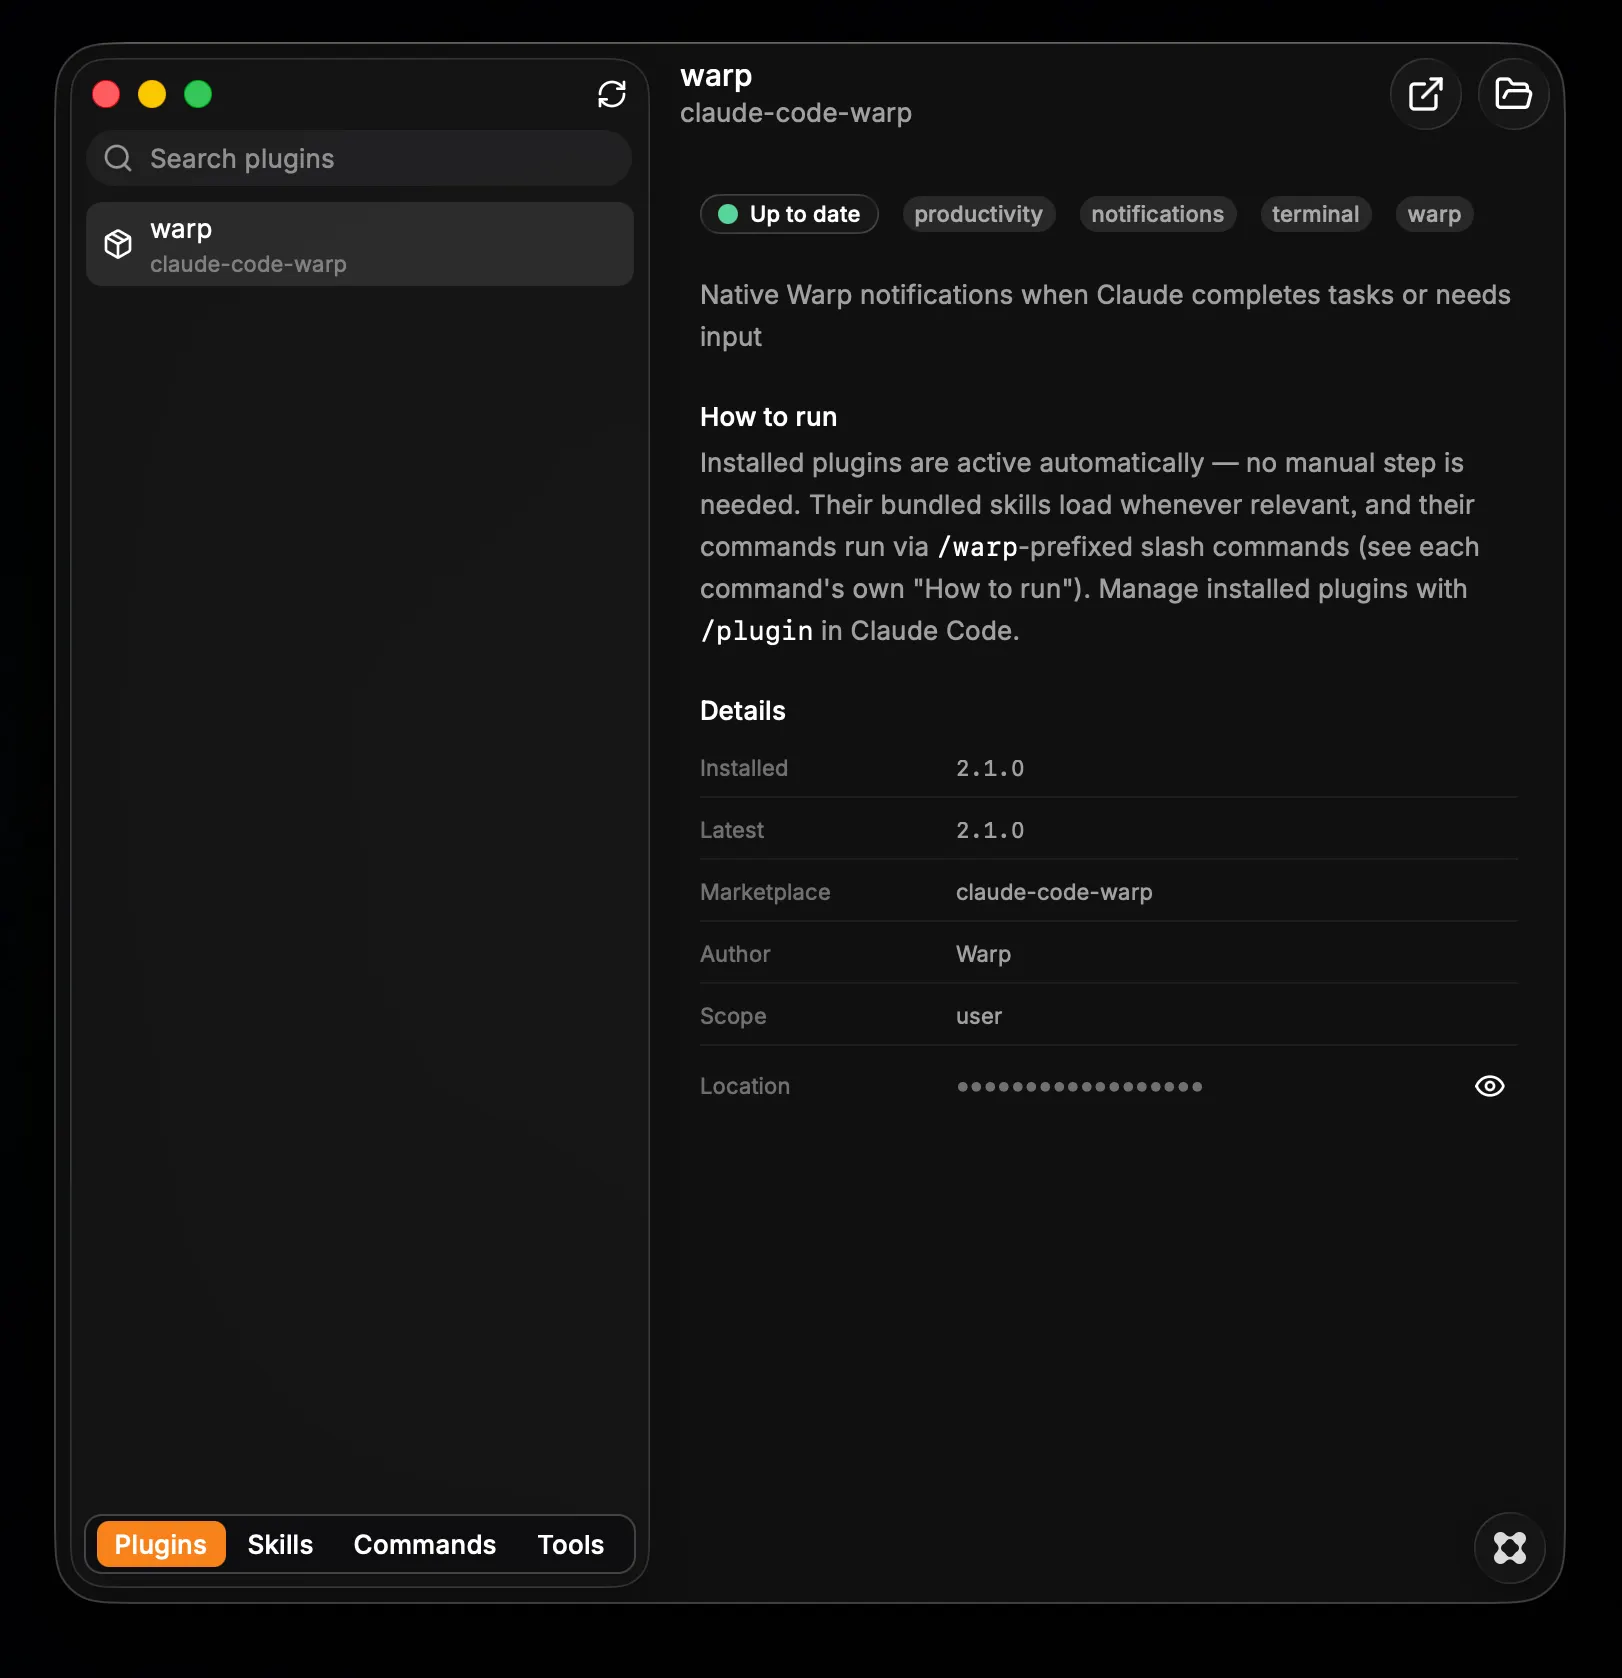Close the window with the red button
Viewport: 1622px width, 1678px height.
click(x=106, y=94)
